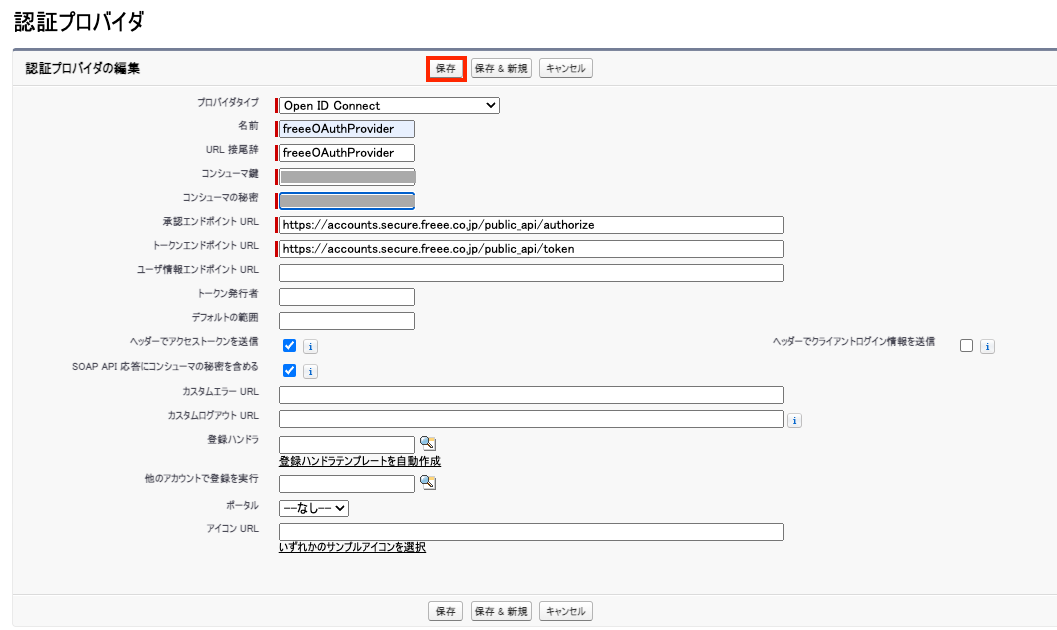Viewport: 1057px width, 630px height.
Task: Open the プロバイダタイプ dropdown
Action: [389, 105]
